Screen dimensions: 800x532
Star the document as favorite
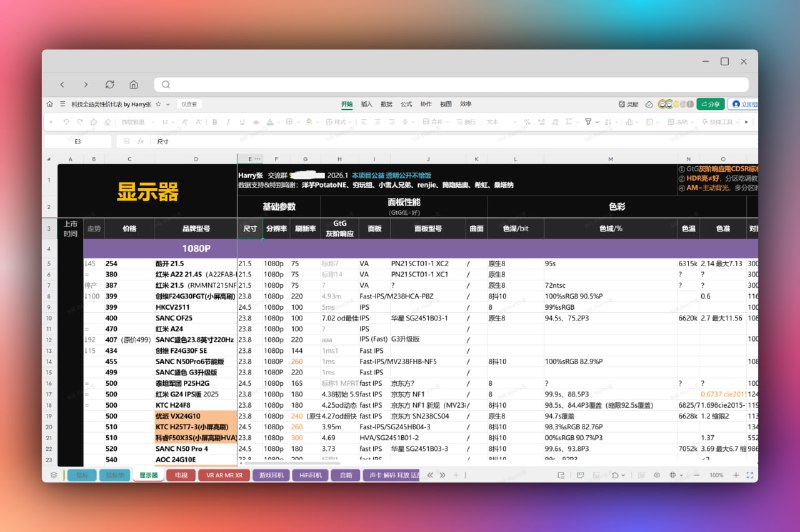[x=159, y=104]
